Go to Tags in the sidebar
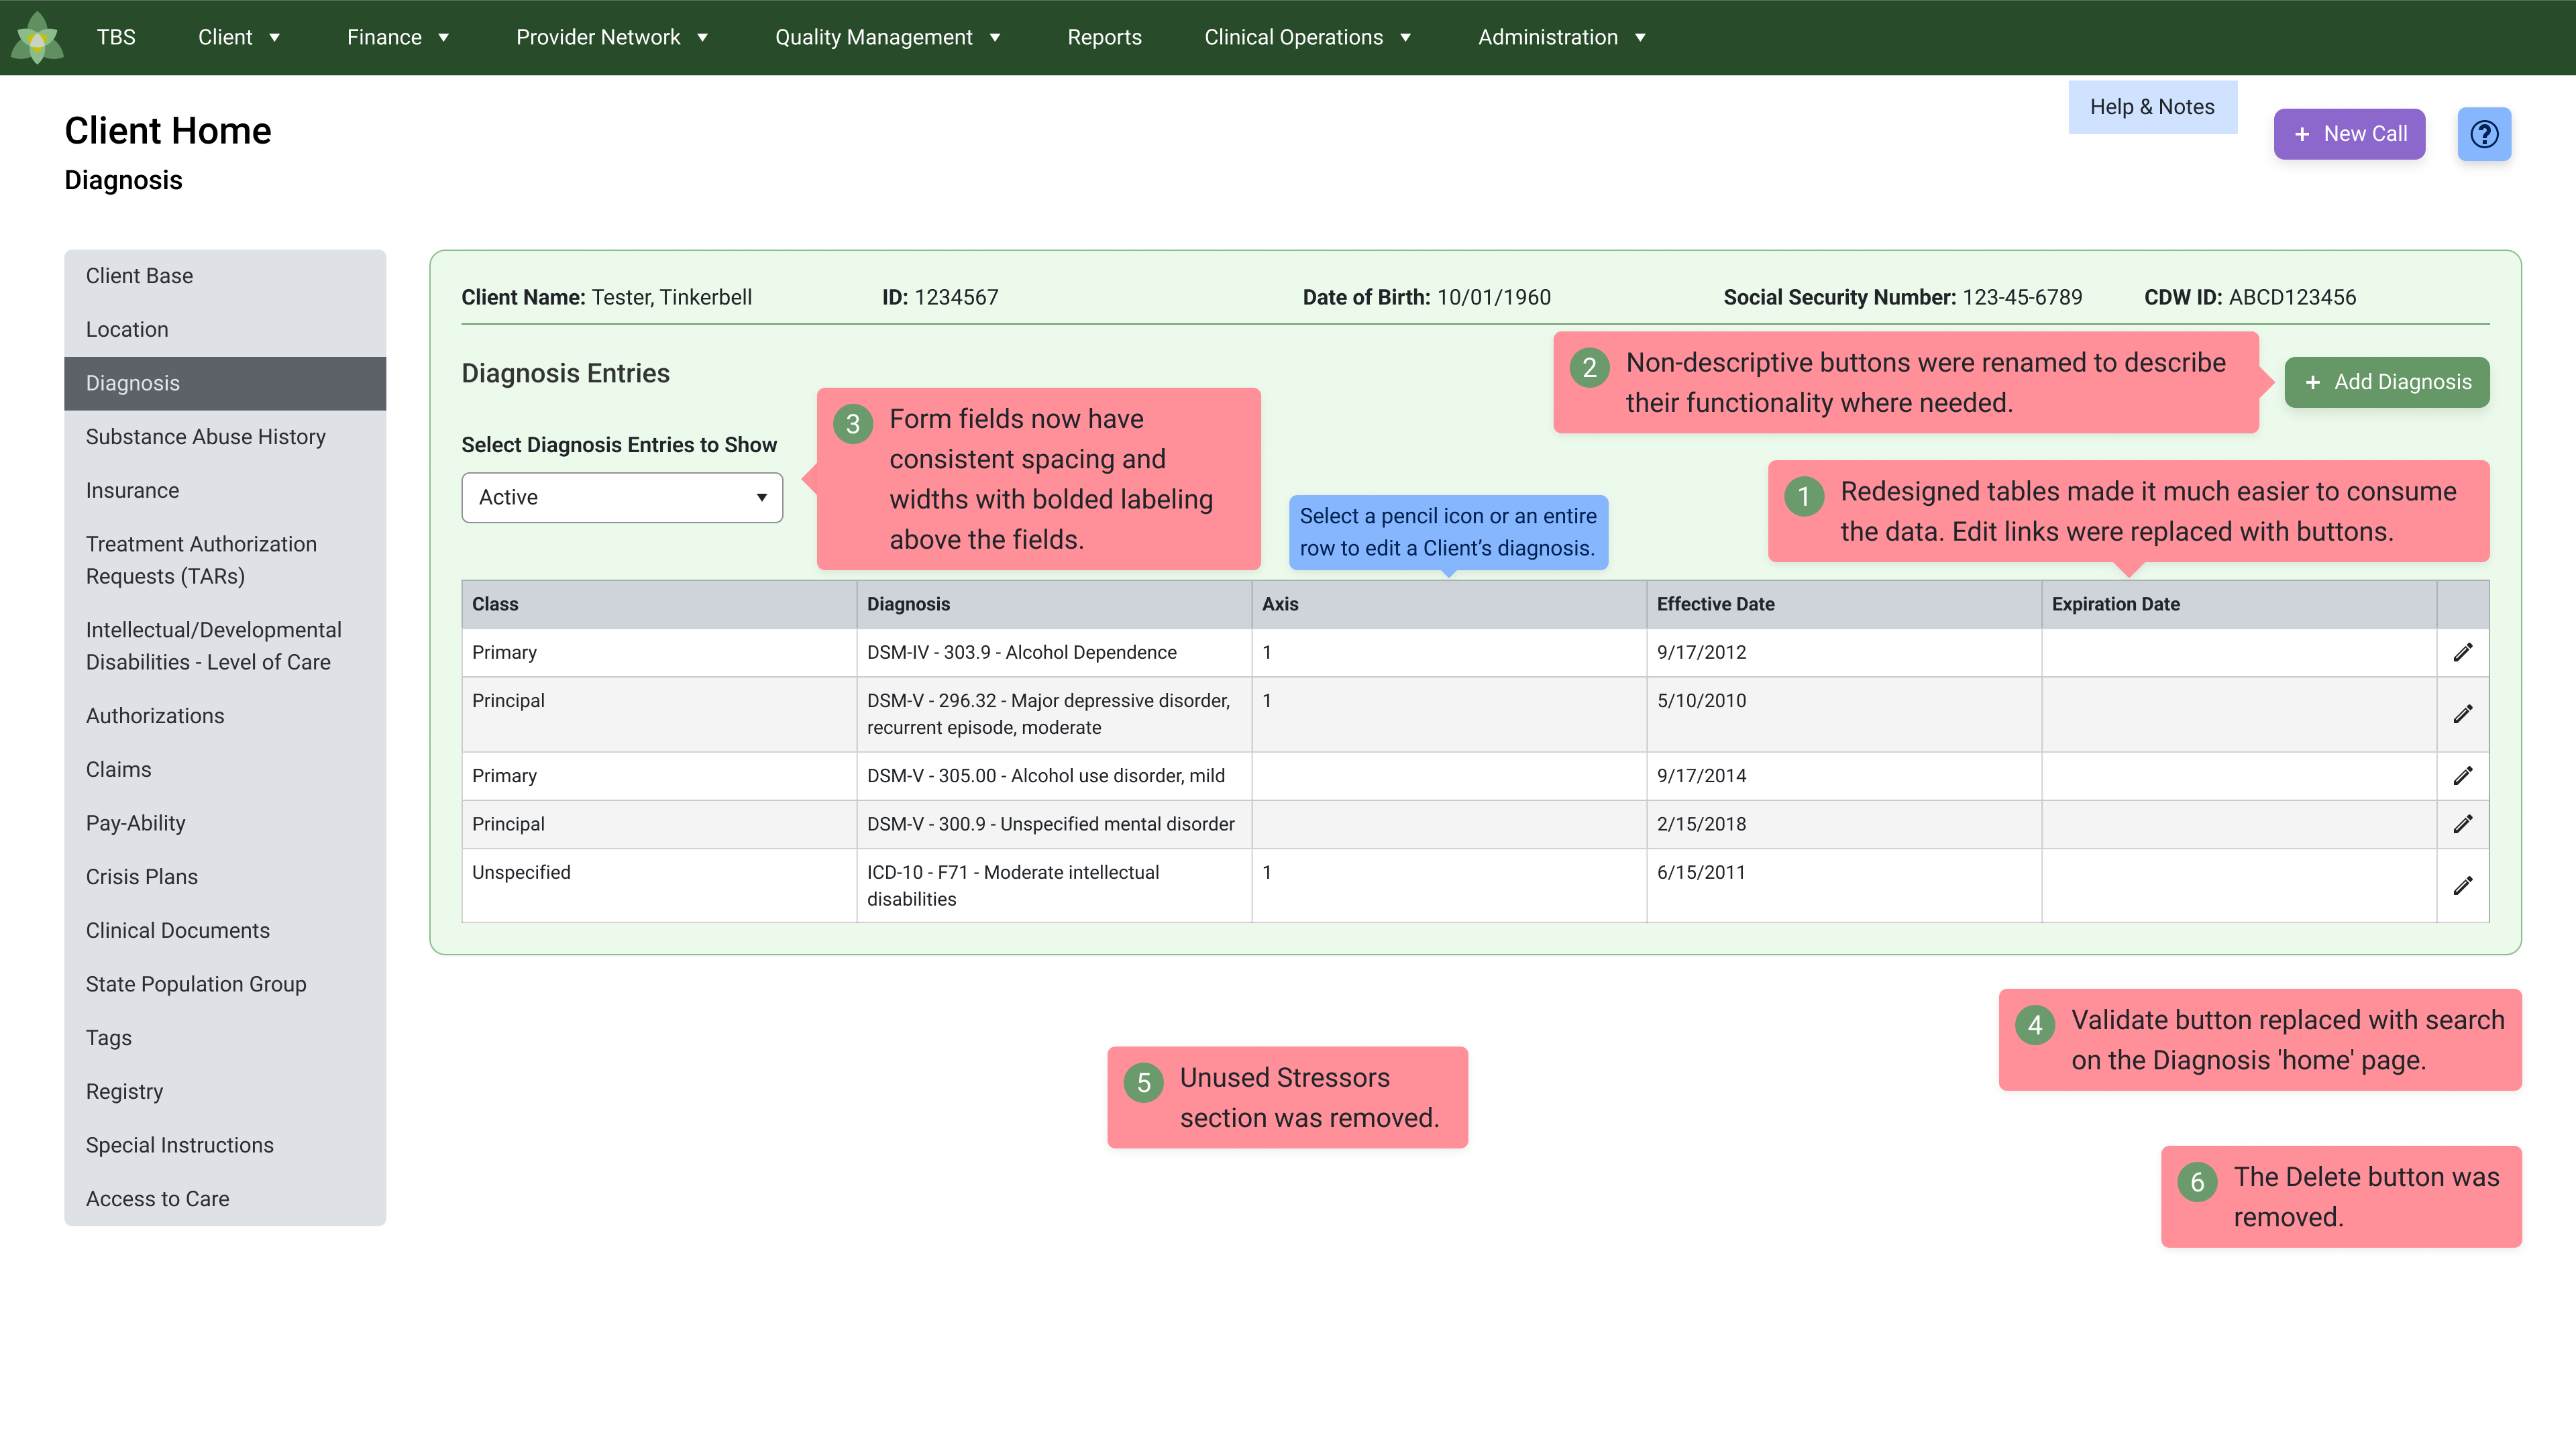This screenshot has height=1449, width=2576. (x=225, y=1038)
